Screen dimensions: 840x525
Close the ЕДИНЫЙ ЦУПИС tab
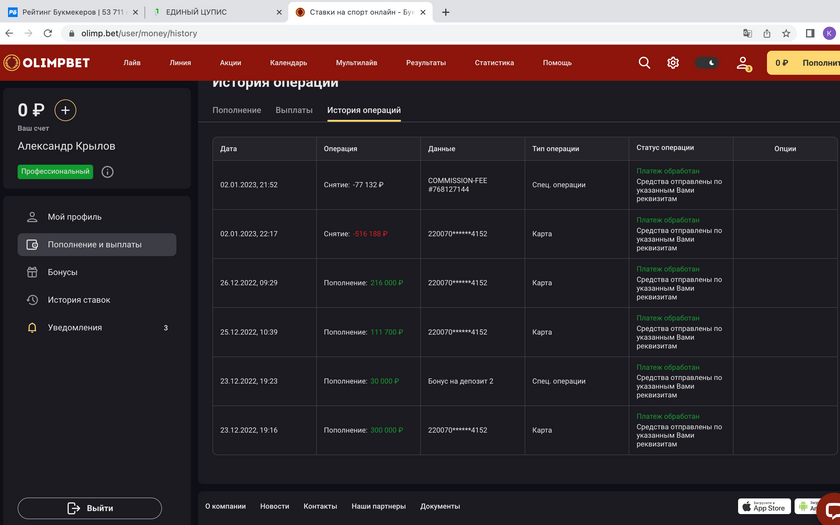click(x=279, y=12)
